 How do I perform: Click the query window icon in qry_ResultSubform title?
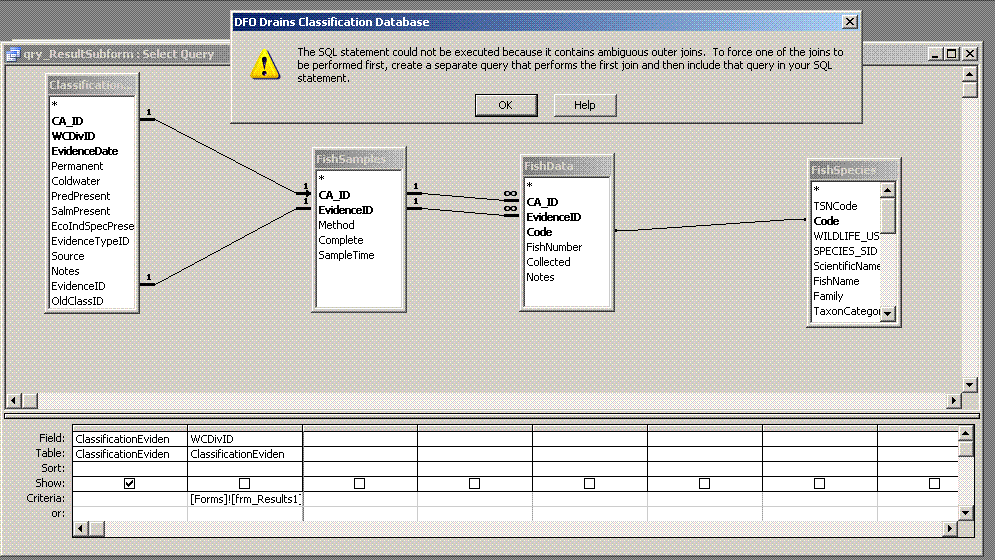click(x=13, y=54)
